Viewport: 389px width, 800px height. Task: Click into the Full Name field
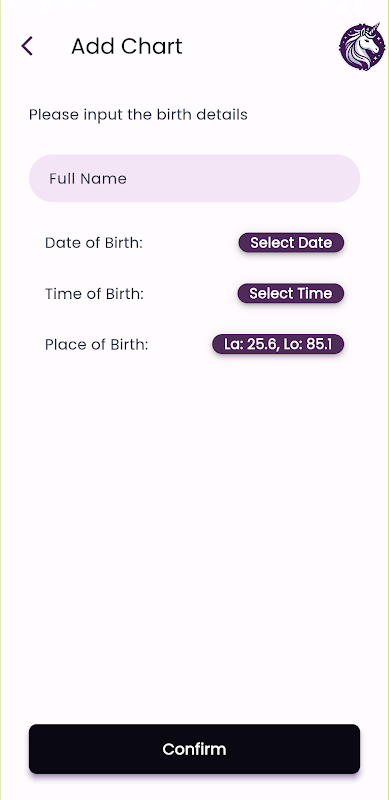[194, 179]
